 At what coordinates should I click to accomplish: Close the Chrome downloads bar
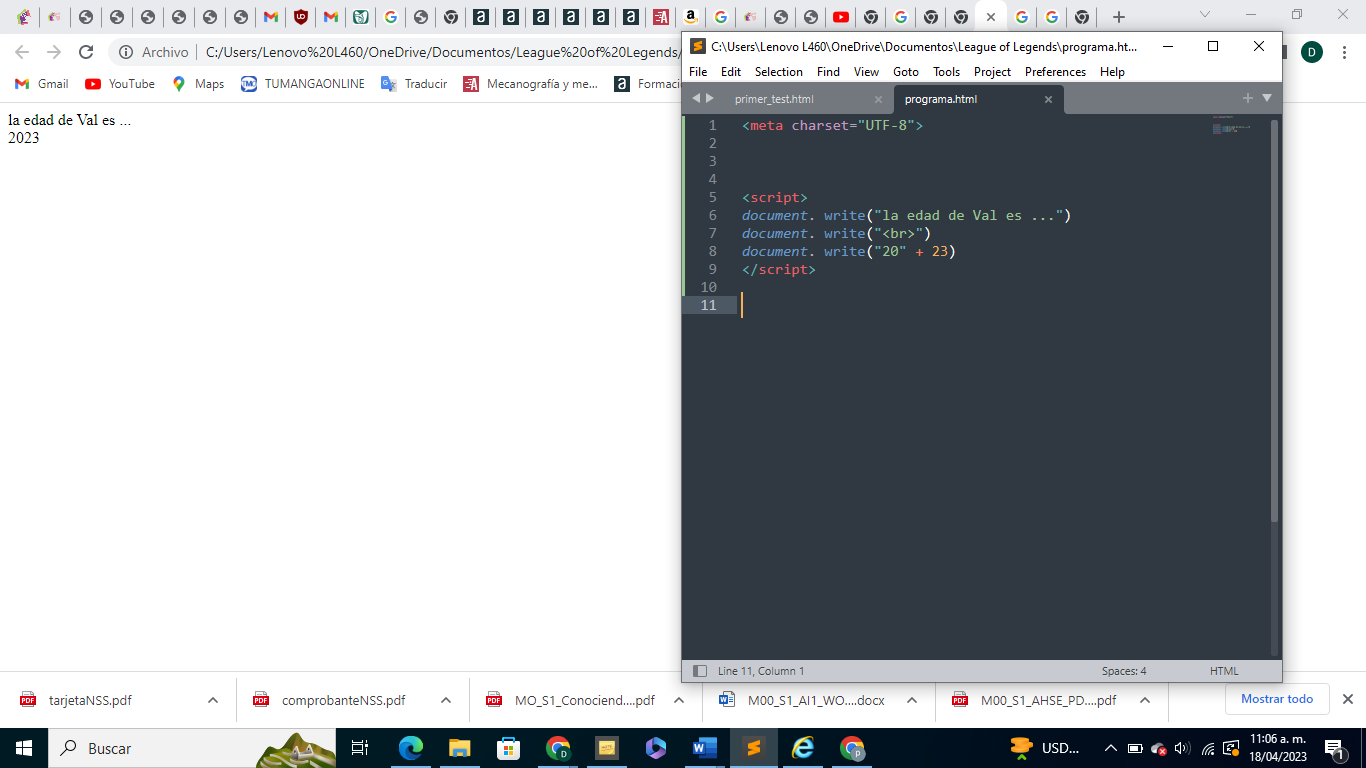[1347, 699]
